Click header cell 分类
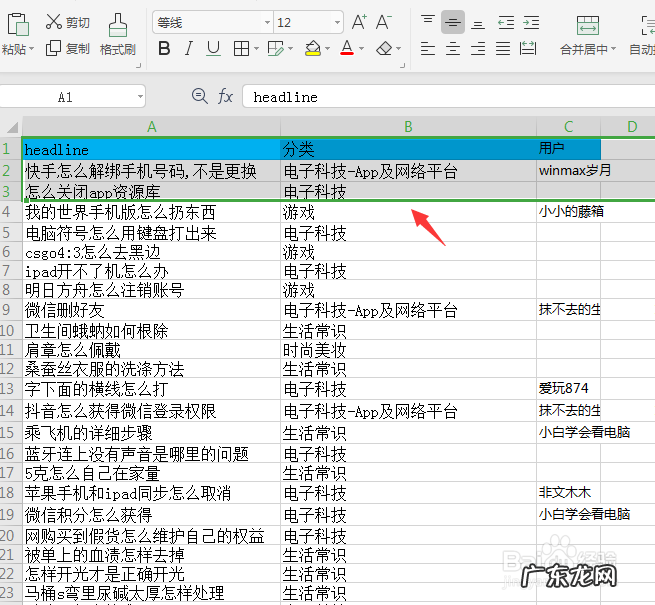Screen dimensions: 655x605 (x=408, y=149)
